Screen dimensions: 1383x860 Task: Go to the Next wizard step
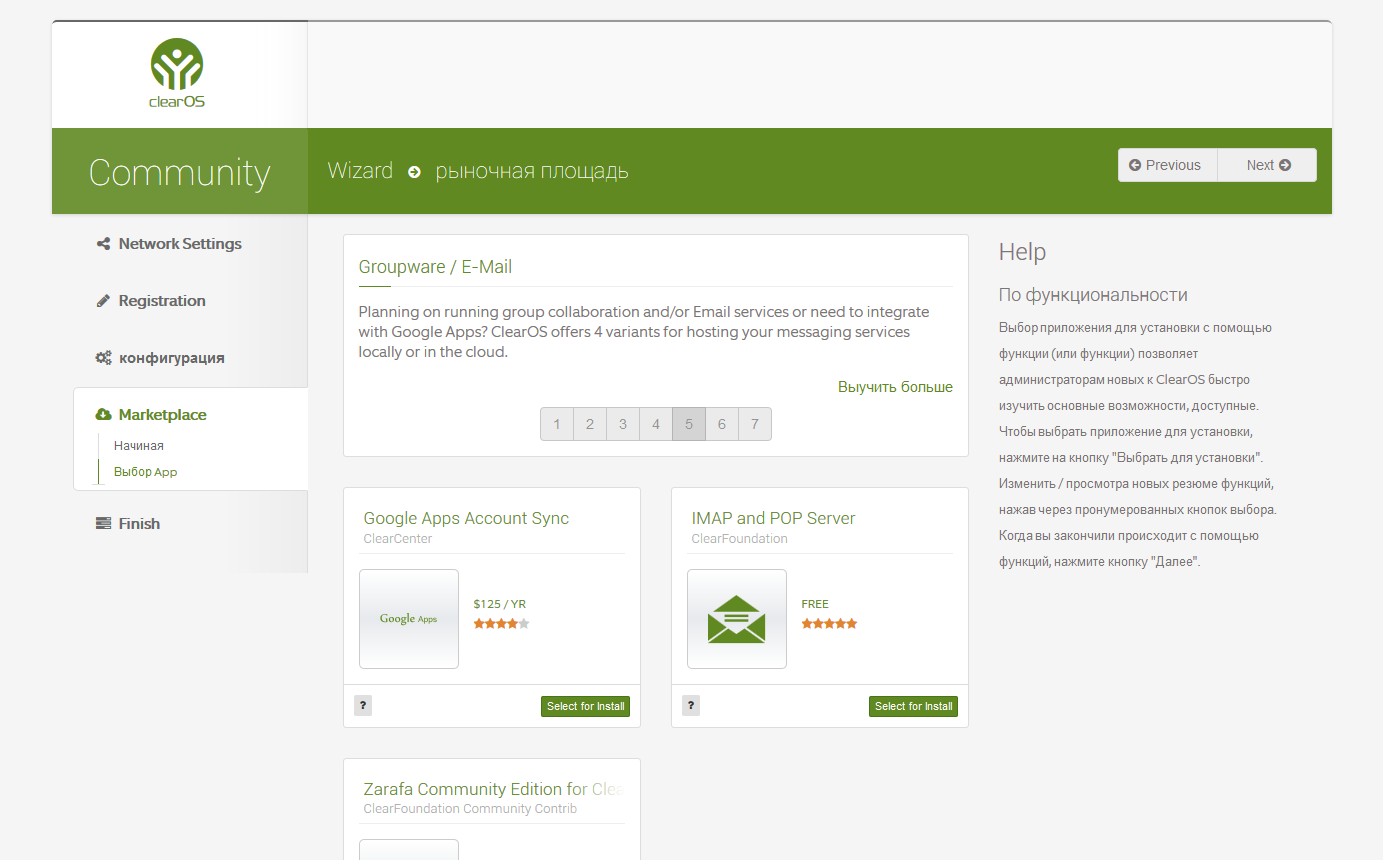(x=1267, y=165)
